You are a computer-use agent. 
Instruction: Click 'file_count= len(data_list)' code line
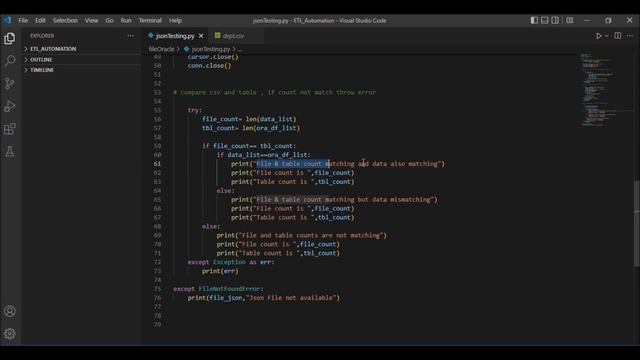[x=249, y=119]
